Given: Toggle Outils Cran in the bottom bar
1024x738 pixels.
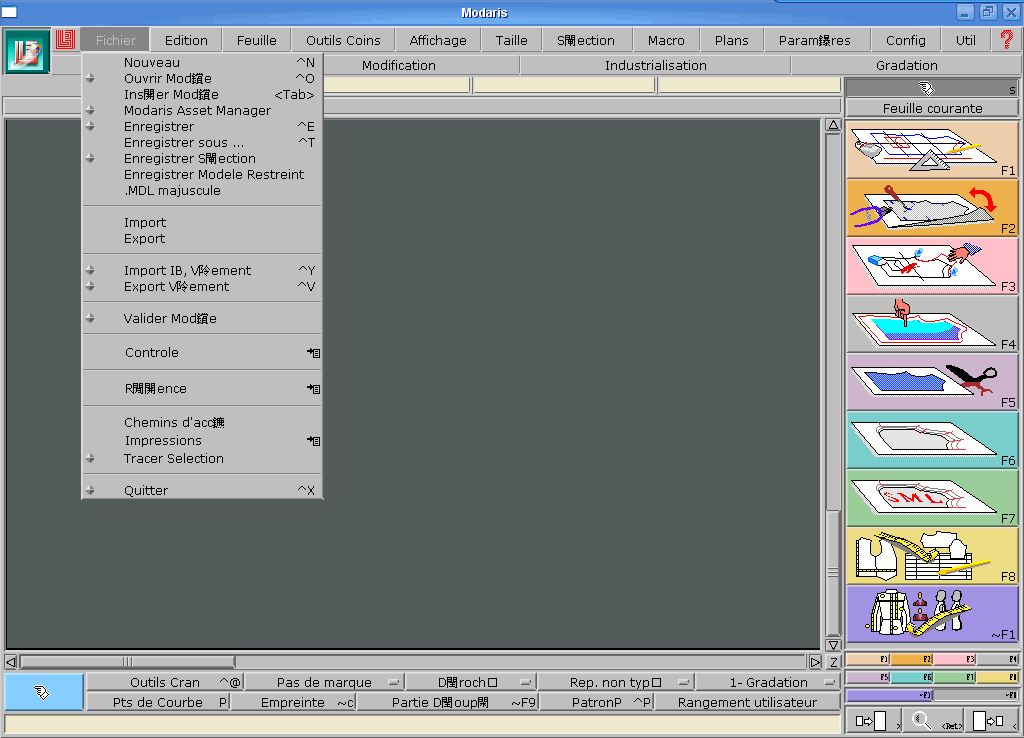Looking at the screenshot, I should point(165,682).
